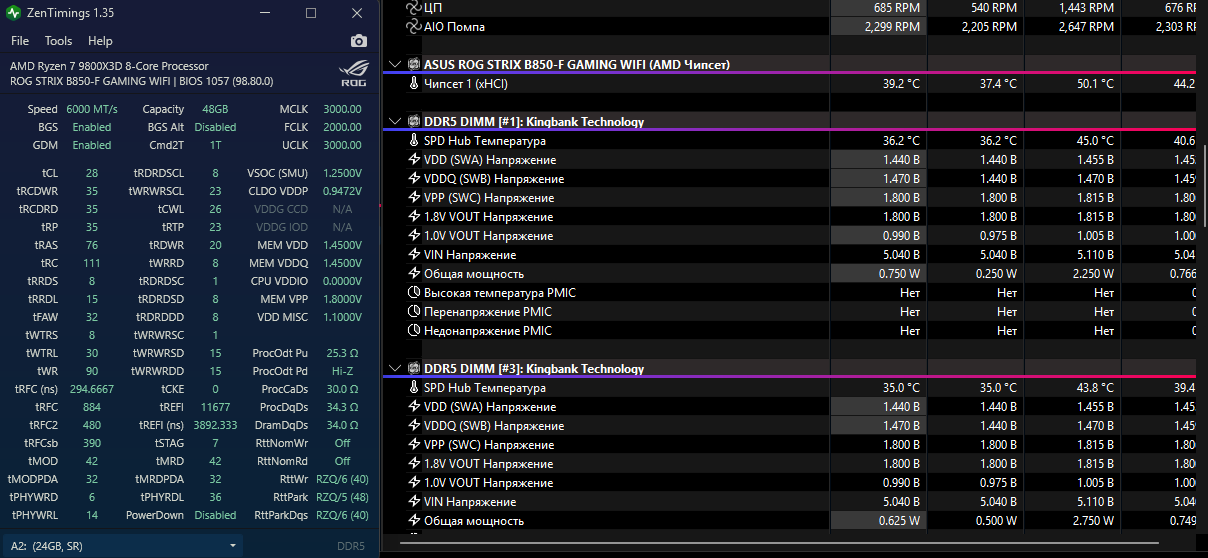Select the AIO Помпа sensor row
This screenshot has height=558, width=1208.
click(790, 27)
